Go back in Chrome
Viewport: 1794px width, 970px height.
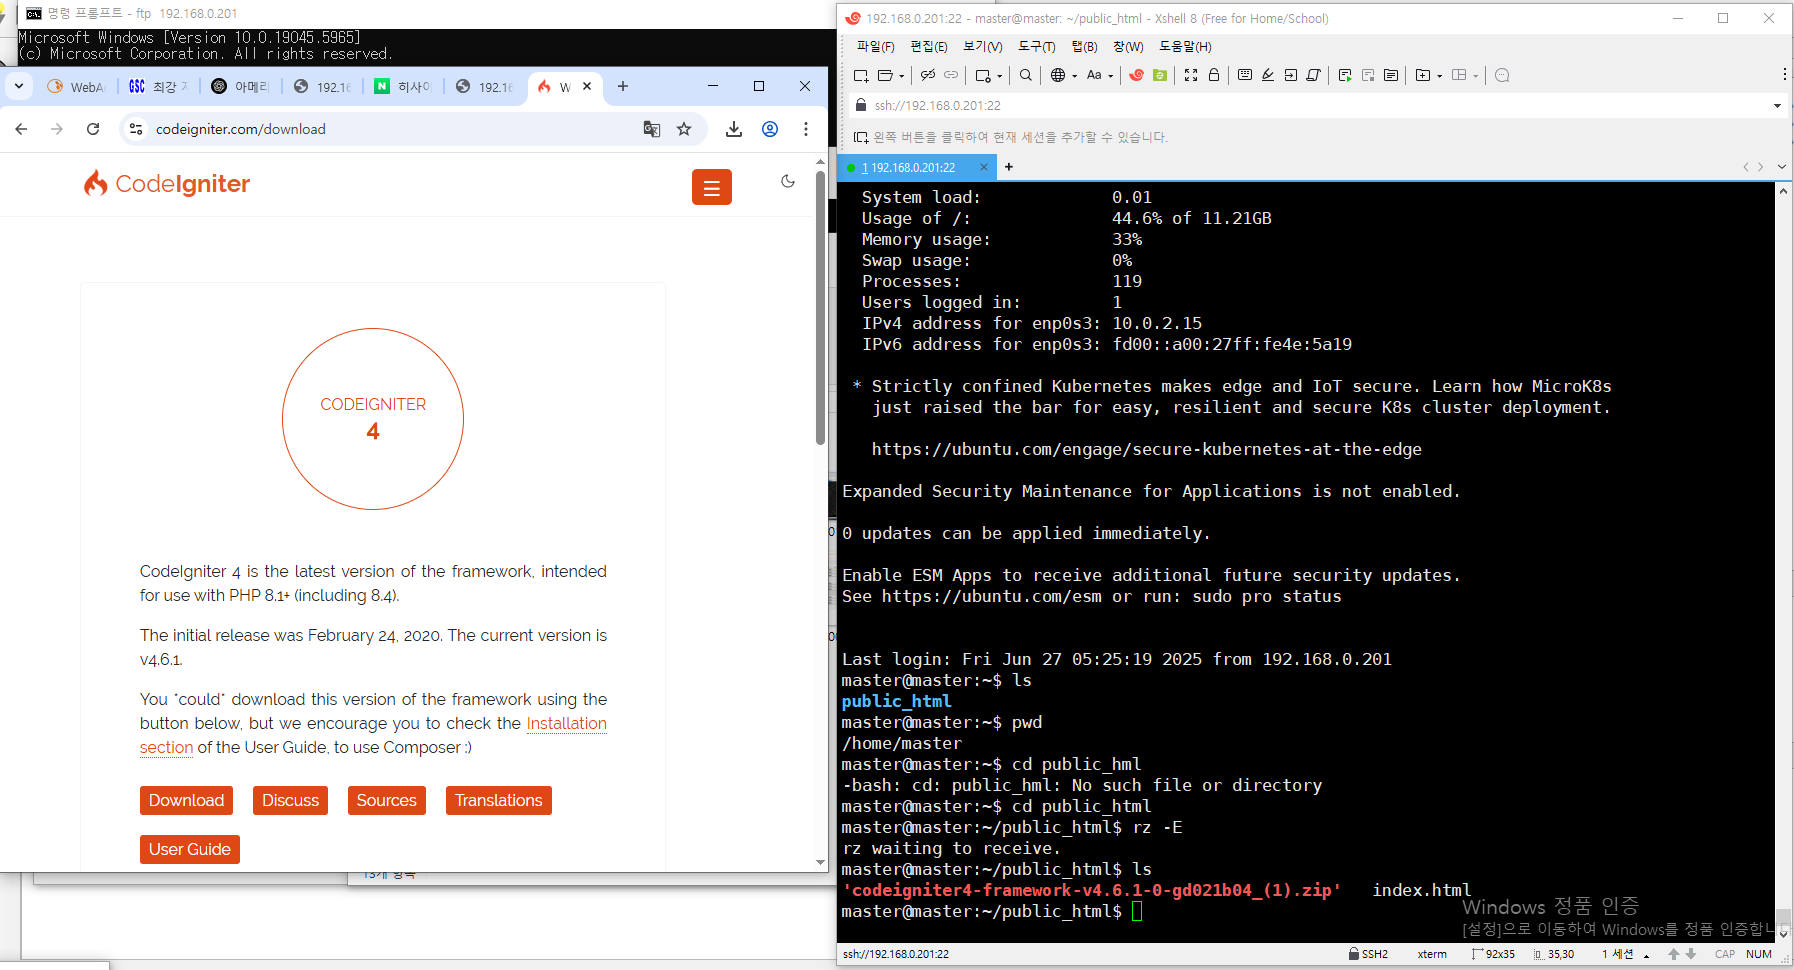[21, 129]
